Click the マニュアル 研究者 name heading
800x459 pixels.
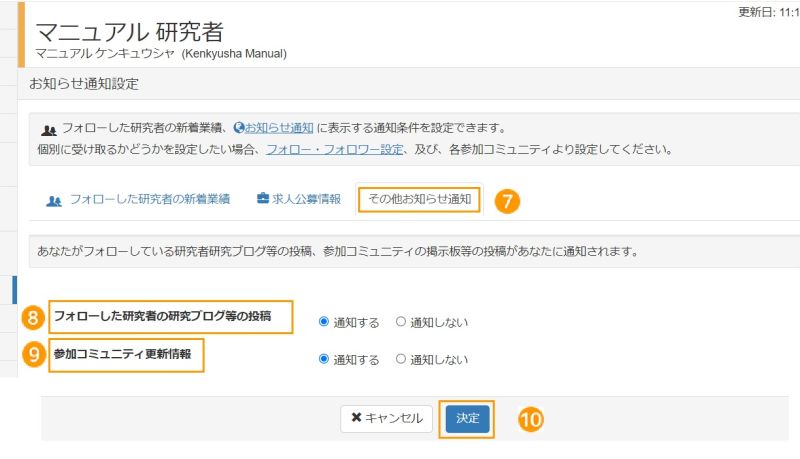130,32
